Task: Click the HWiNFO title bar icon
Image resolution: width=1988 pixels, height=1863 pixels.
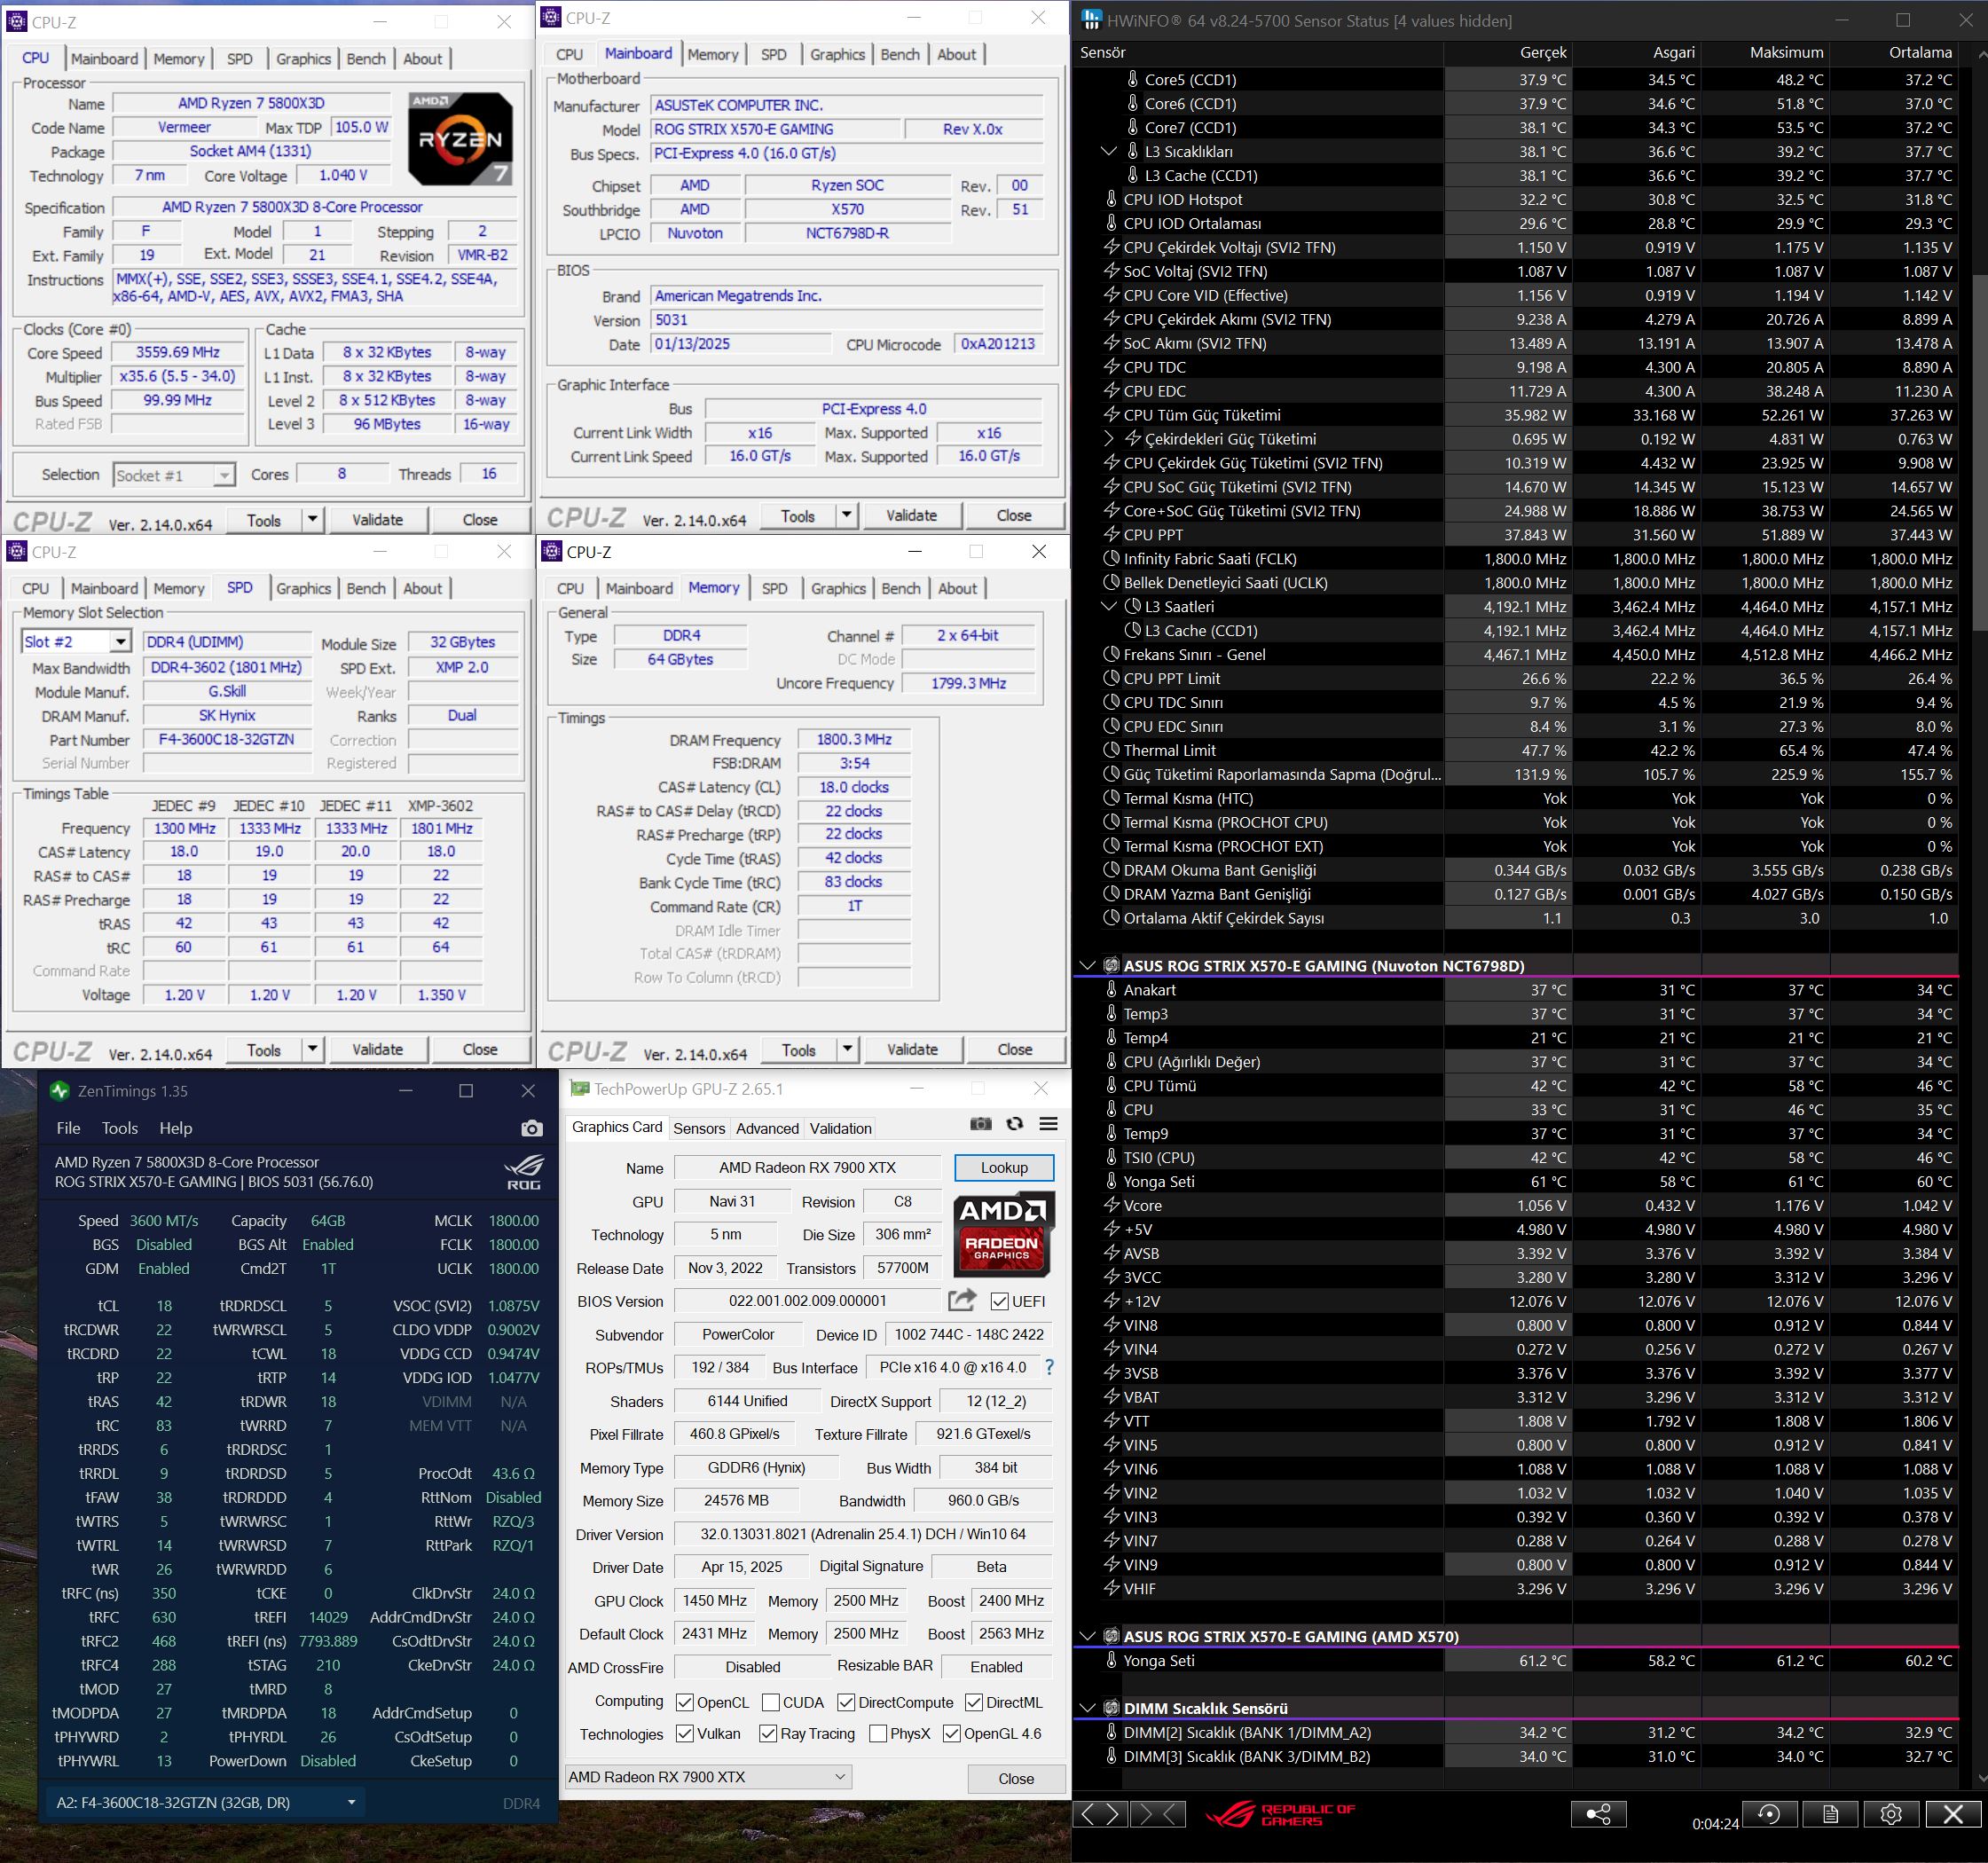Action: tap(1091, 20)
